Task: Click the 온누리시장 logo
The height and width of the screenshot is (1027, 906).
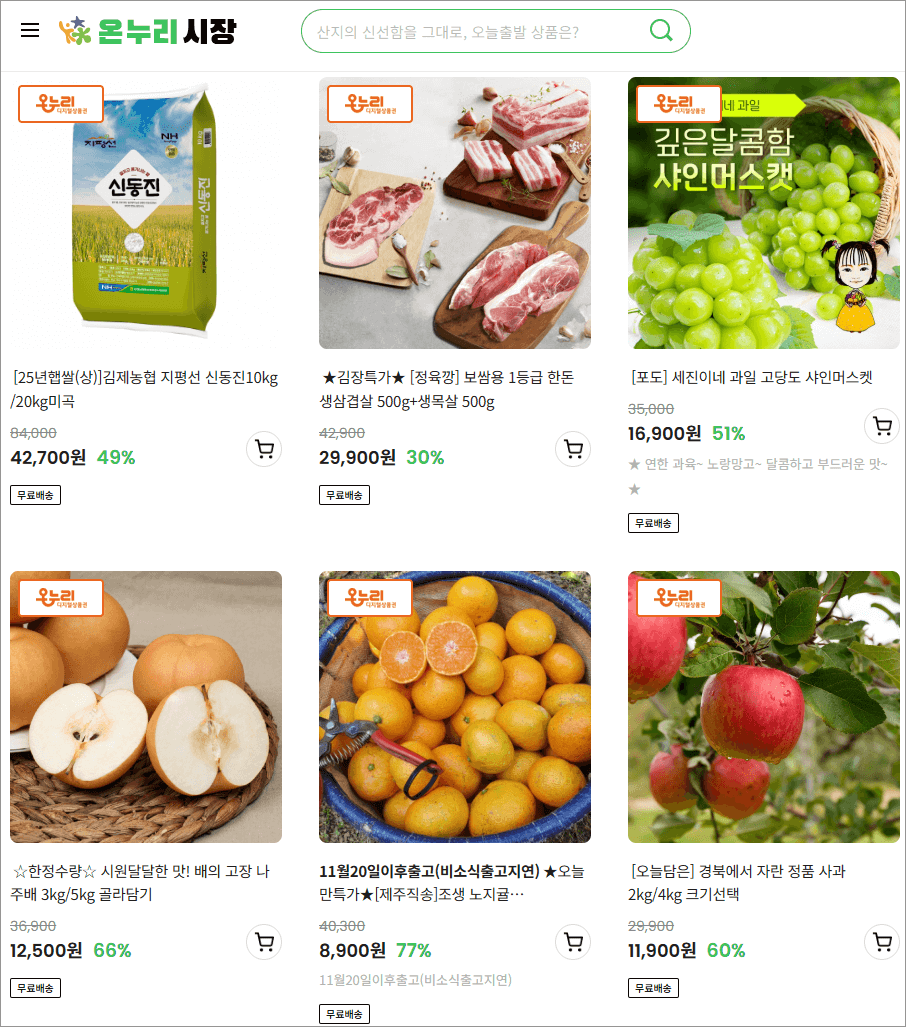Action: pos(147,31)
